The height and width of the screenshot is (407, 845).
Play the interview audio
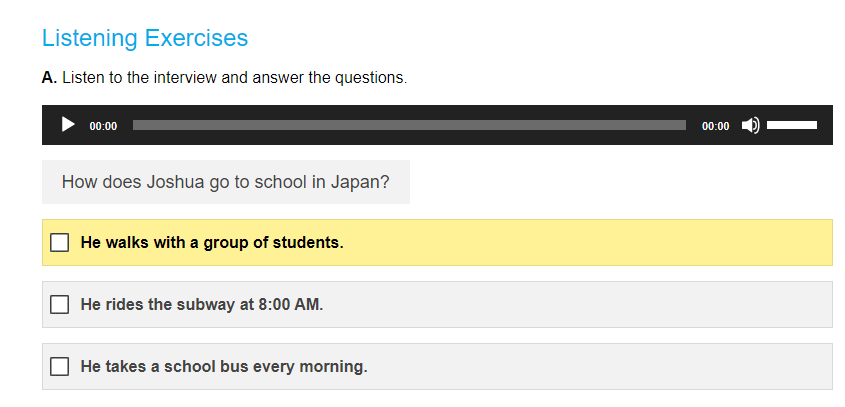pyautogui.click(x=68, y=125)
